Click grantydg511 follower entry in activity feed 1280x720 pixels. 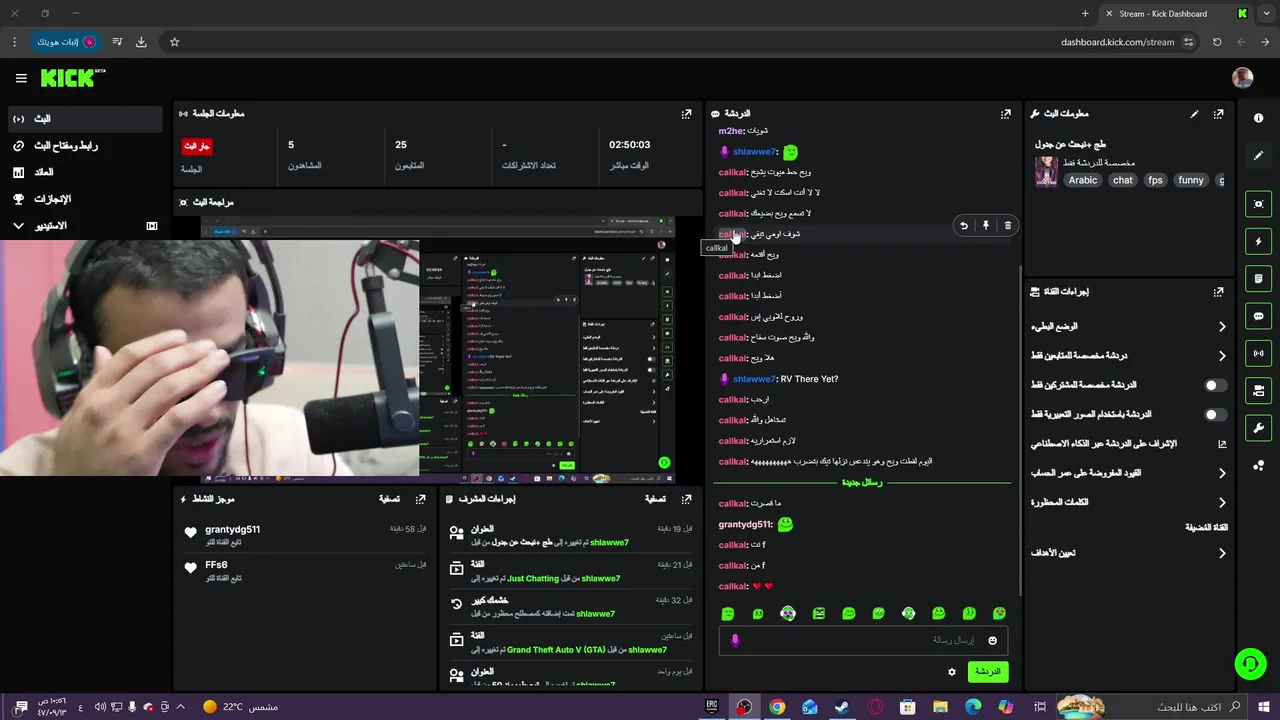(305, 535)
